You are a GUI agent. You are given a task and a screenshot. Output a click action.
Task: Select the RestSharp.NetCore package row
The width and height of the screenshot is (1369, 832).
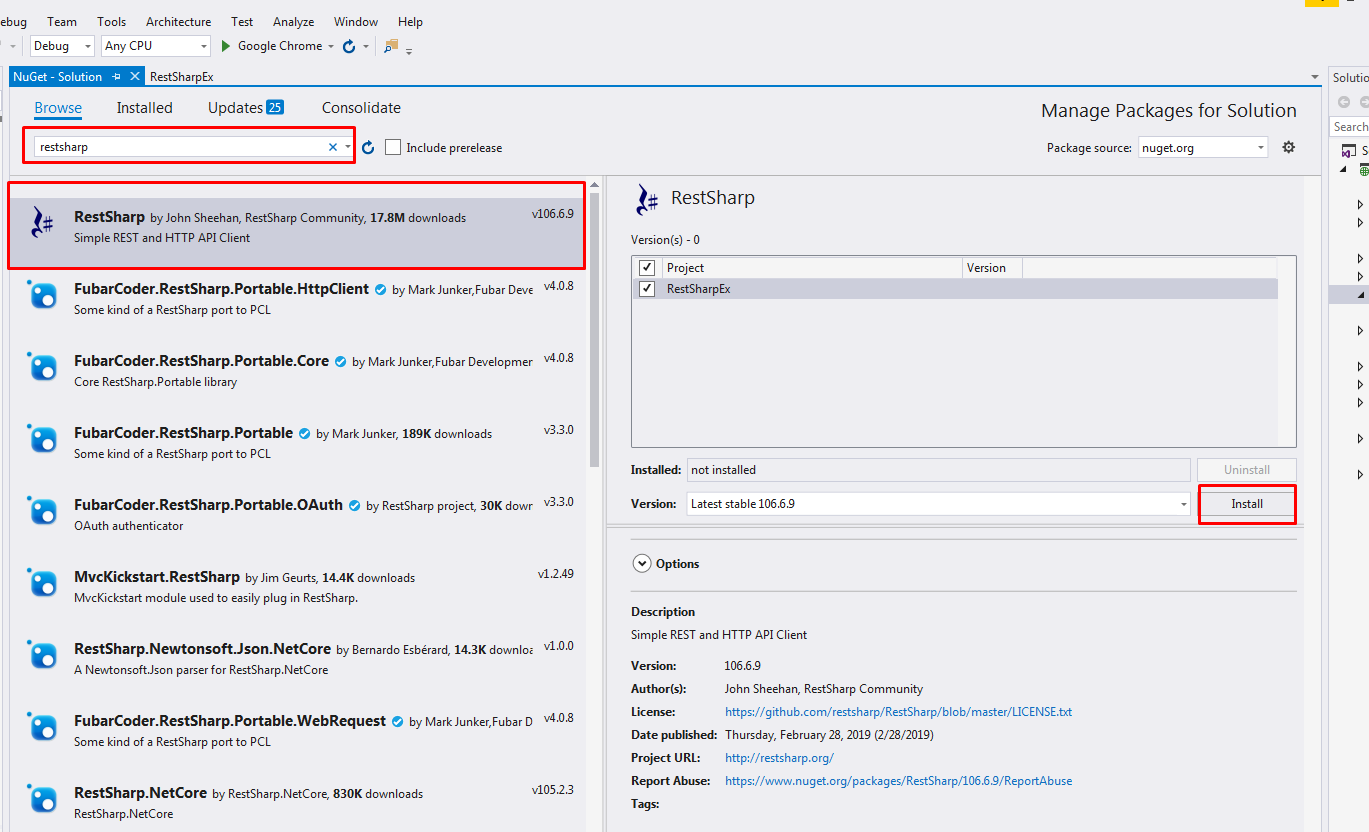(296, 801)
